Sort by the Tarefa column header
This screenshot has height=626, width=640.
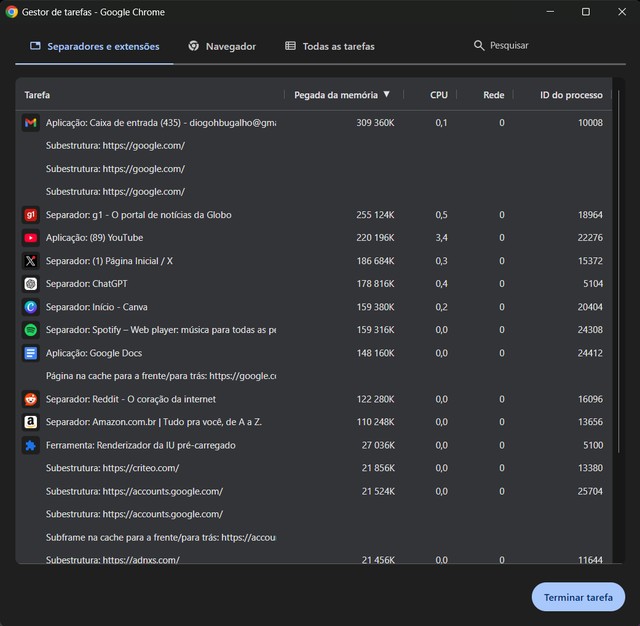[37, 95]
